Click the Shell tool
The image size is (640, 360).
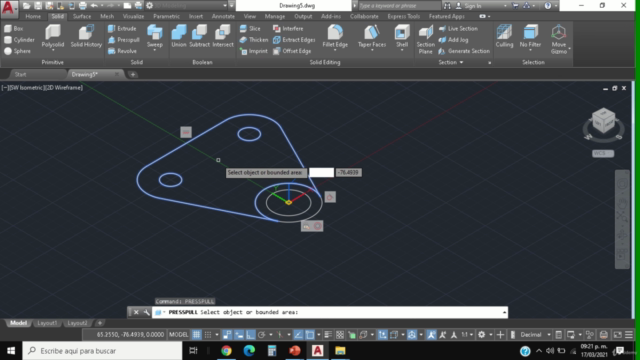[402, 38]
